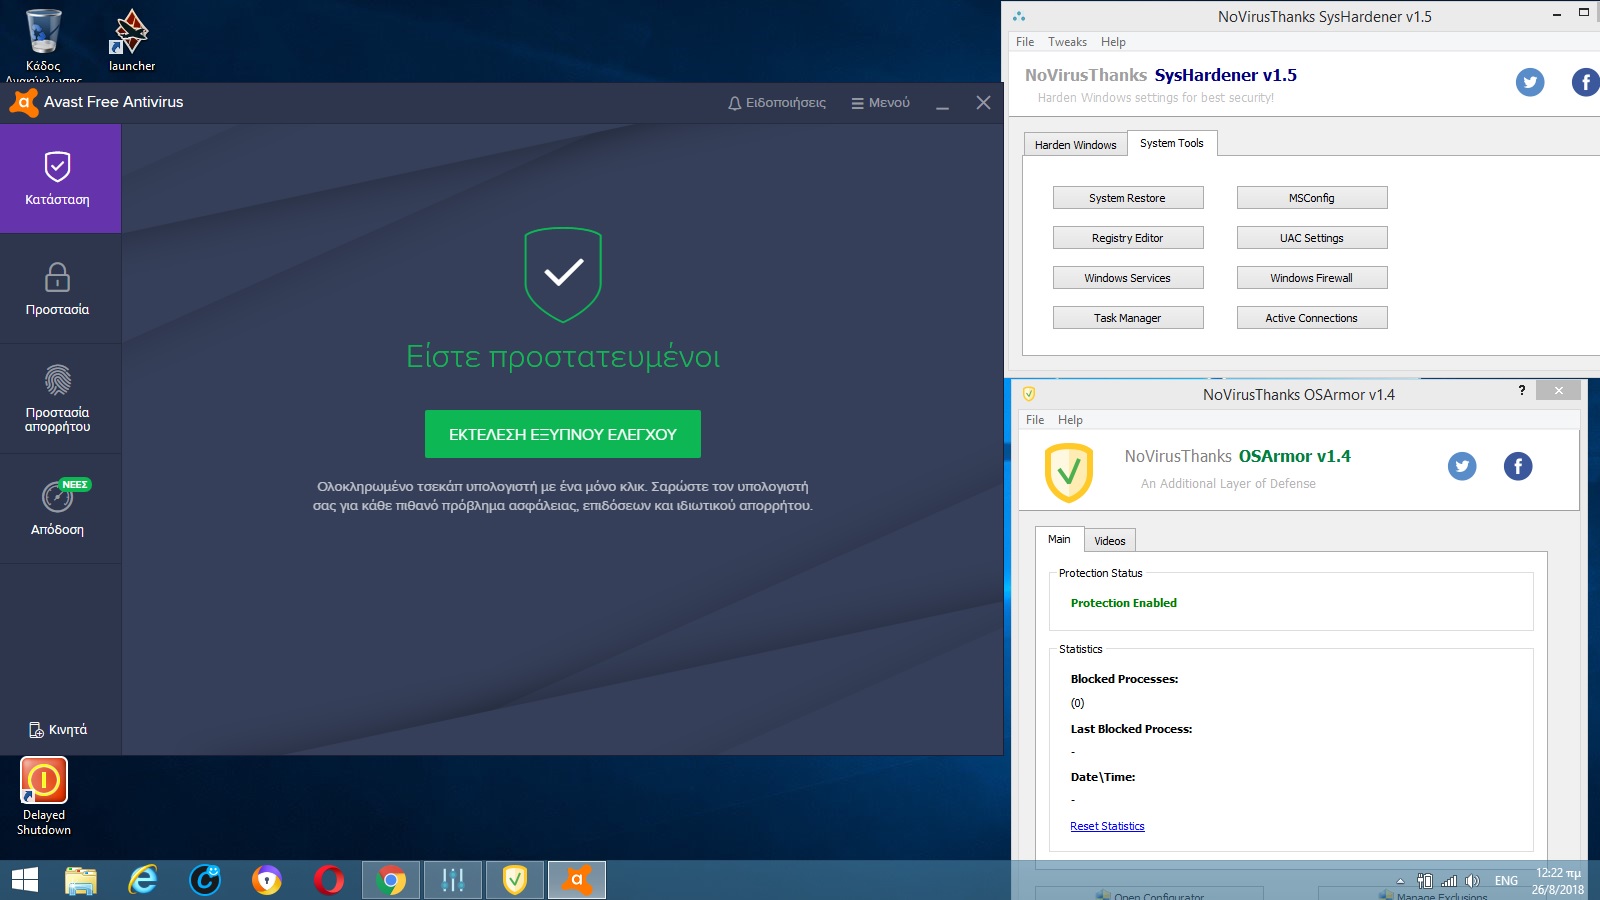1600x900 pixels.
Task: Open the Registry Editor button
Action: coord(1128,238)
